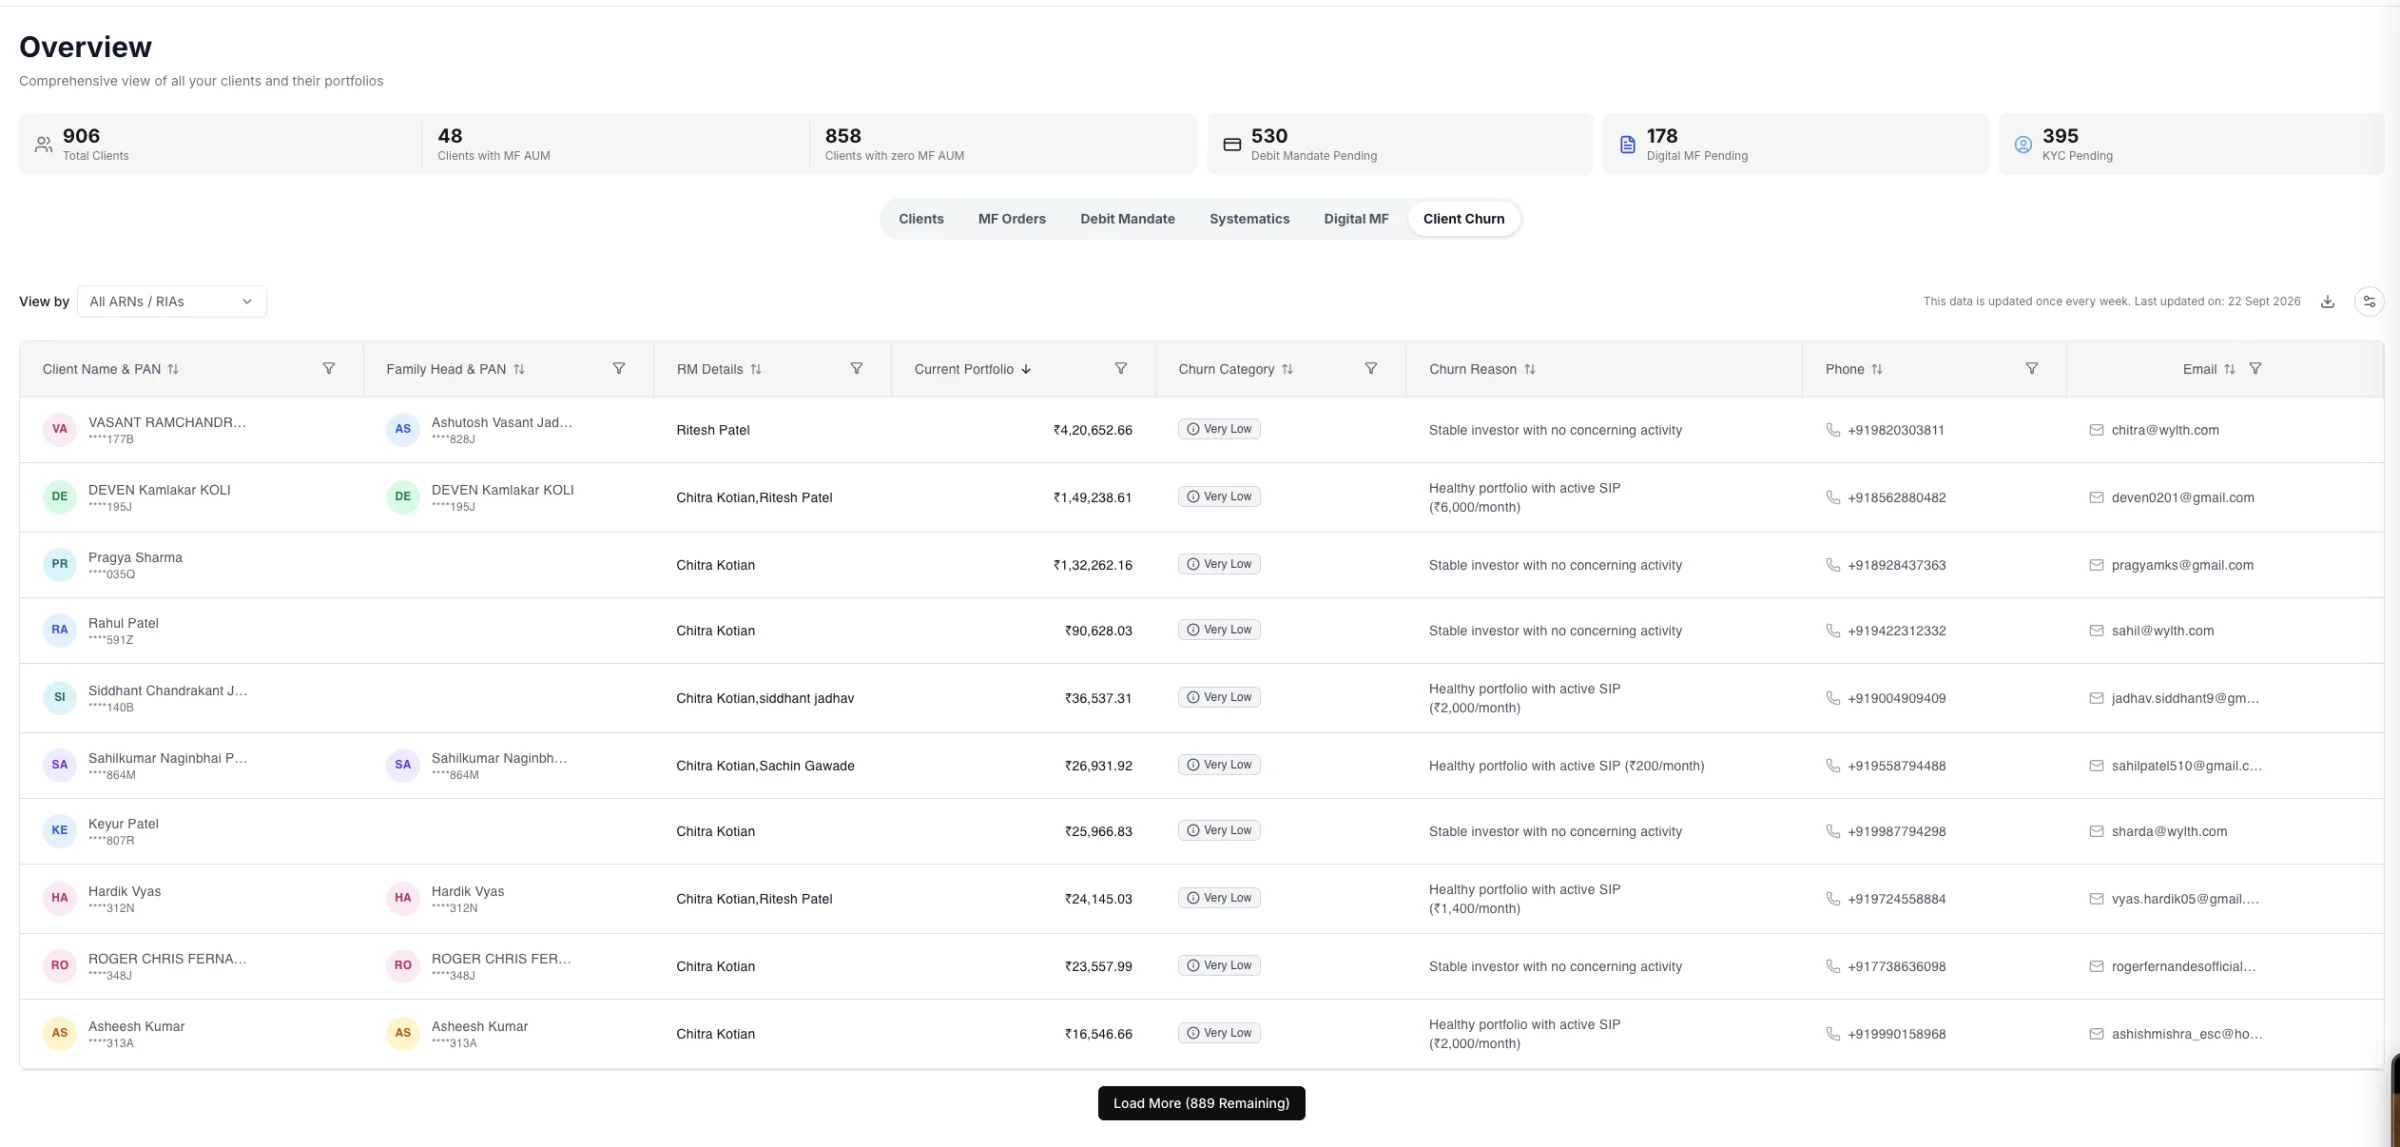Sort by Churn Reason

(x=1530, y=369)
